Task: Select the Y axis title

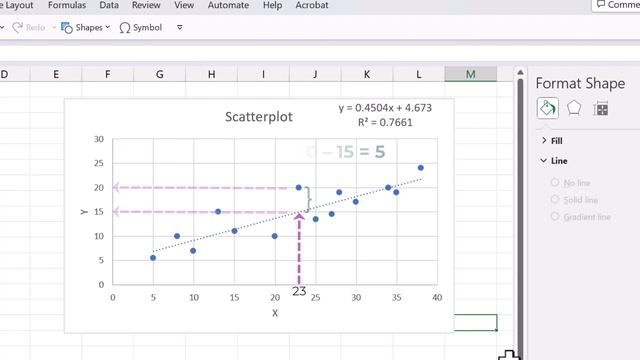Action: point(84,212)
